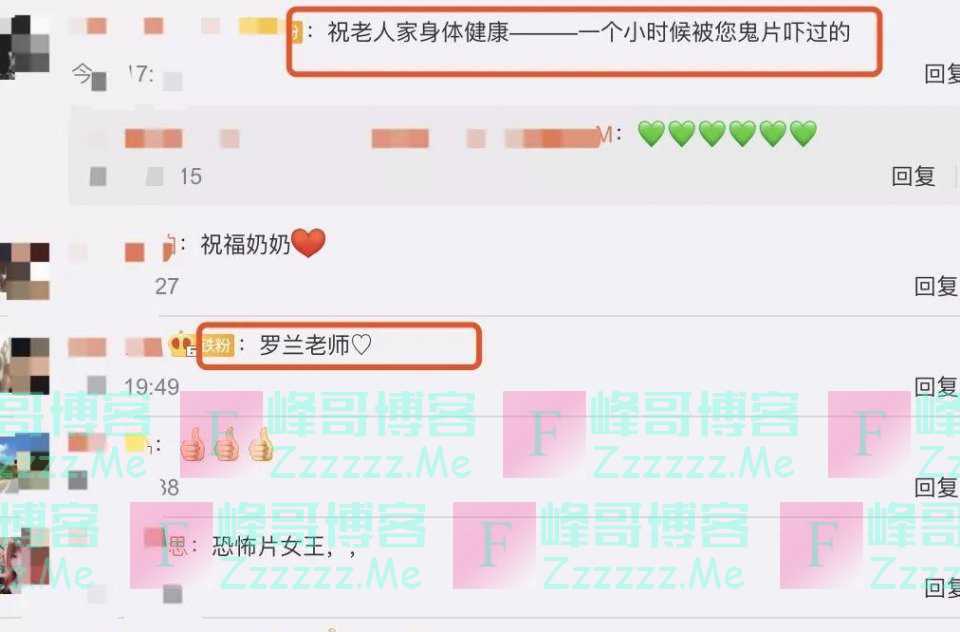Screen dimensions: 960x632
Task: Select the 祝老人家身体健康 comment text
Action: tap(589, 32)
